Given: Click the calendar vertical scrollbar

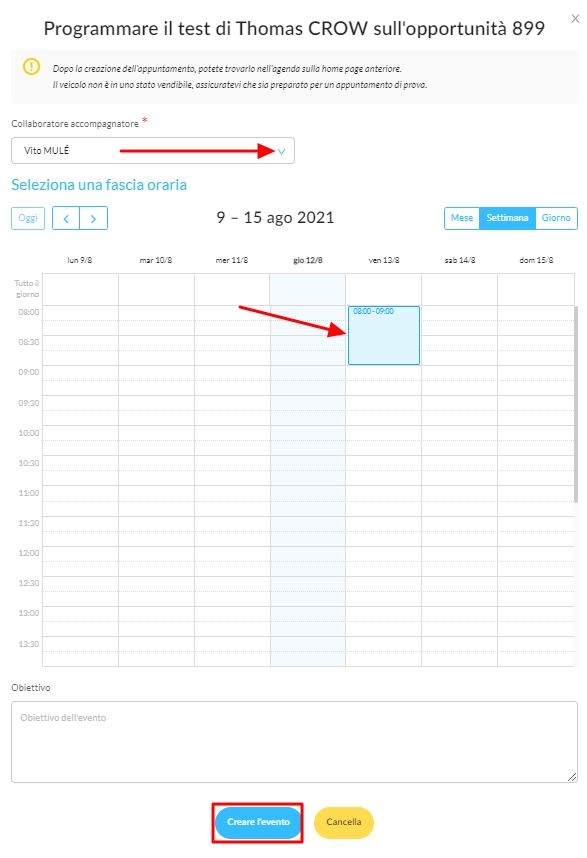Looking at the screenshot, I should (576, 404).
